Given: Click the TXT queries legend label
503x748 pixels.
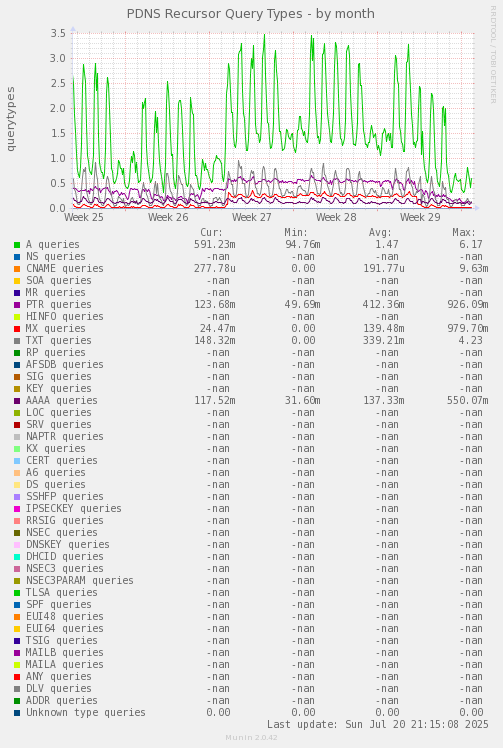Looking at the screenshot, I should pyautogui.click(x=59, y=341).
